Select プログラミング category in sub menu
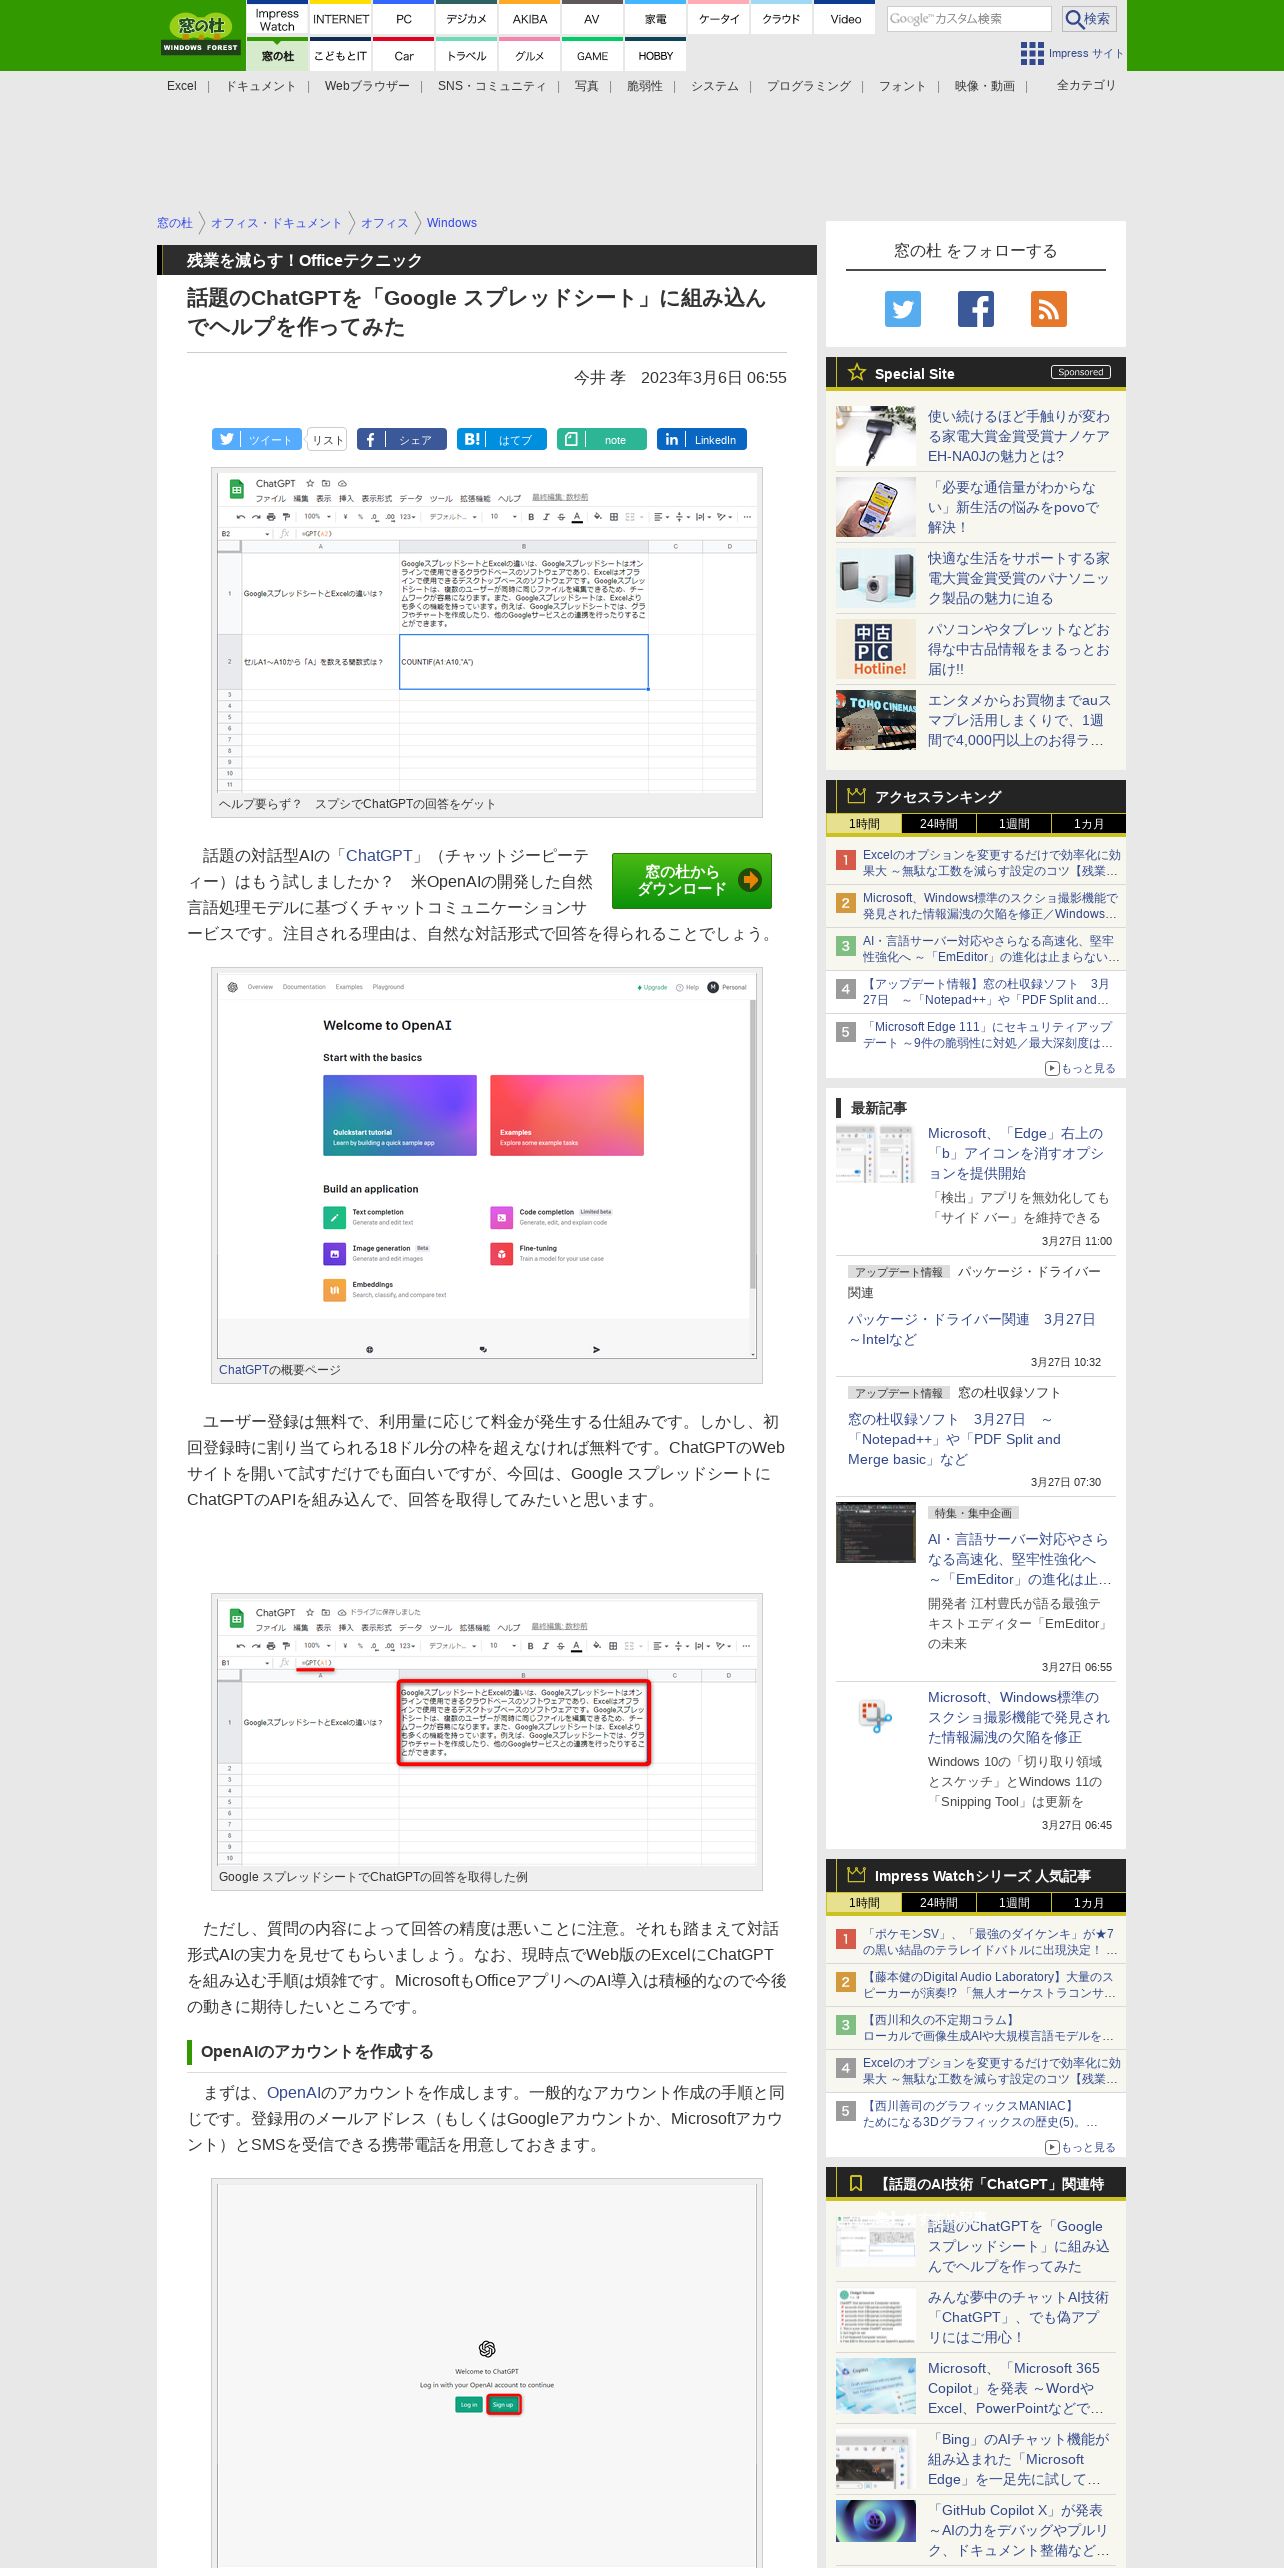The image size is (1284, 2568). [x=809, y=86]
